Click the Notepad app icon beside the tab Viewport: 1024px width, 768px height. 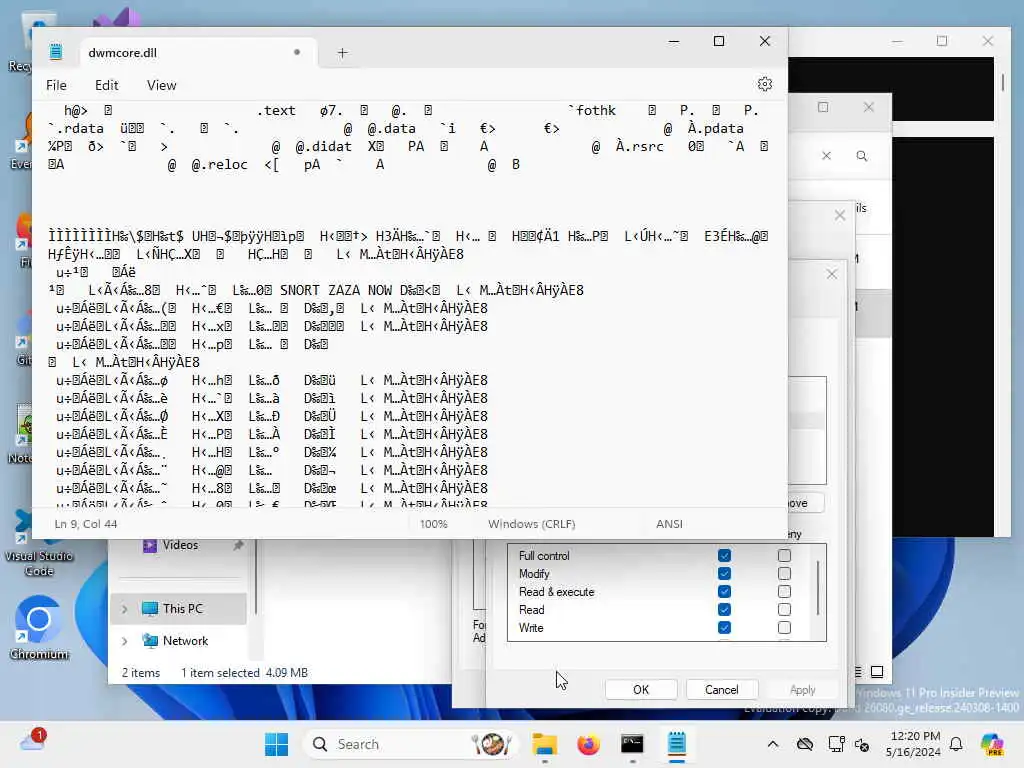point(56,52)
